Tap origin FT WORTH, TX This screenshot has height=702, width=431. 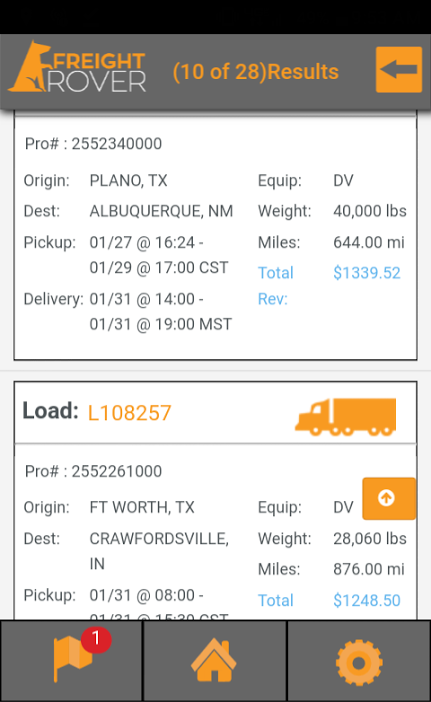click(x=142, y=507)
